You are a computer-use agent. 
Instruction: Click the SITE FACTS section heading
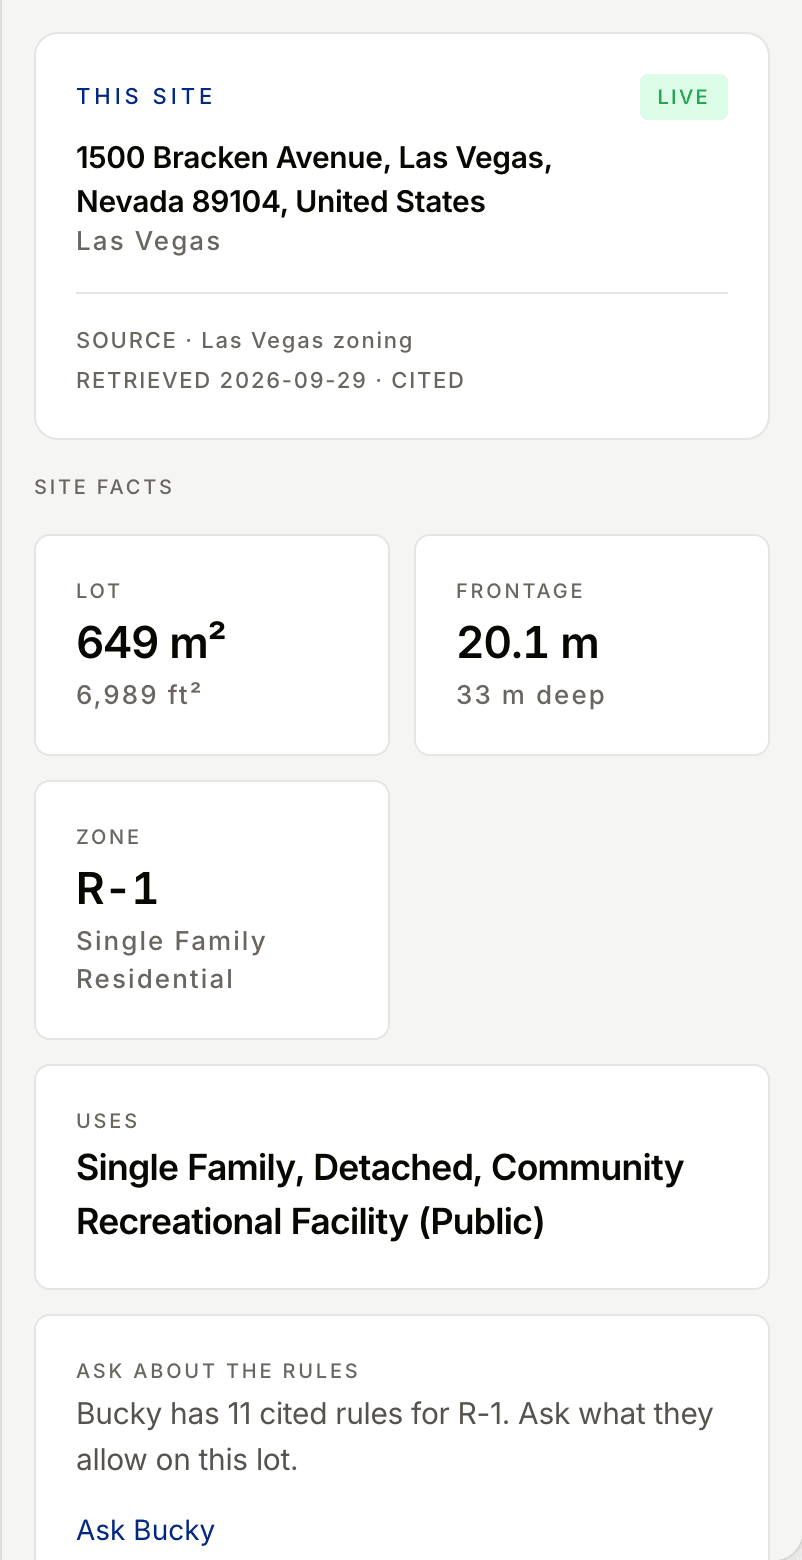pyautogui.click(x=104, y=487)
